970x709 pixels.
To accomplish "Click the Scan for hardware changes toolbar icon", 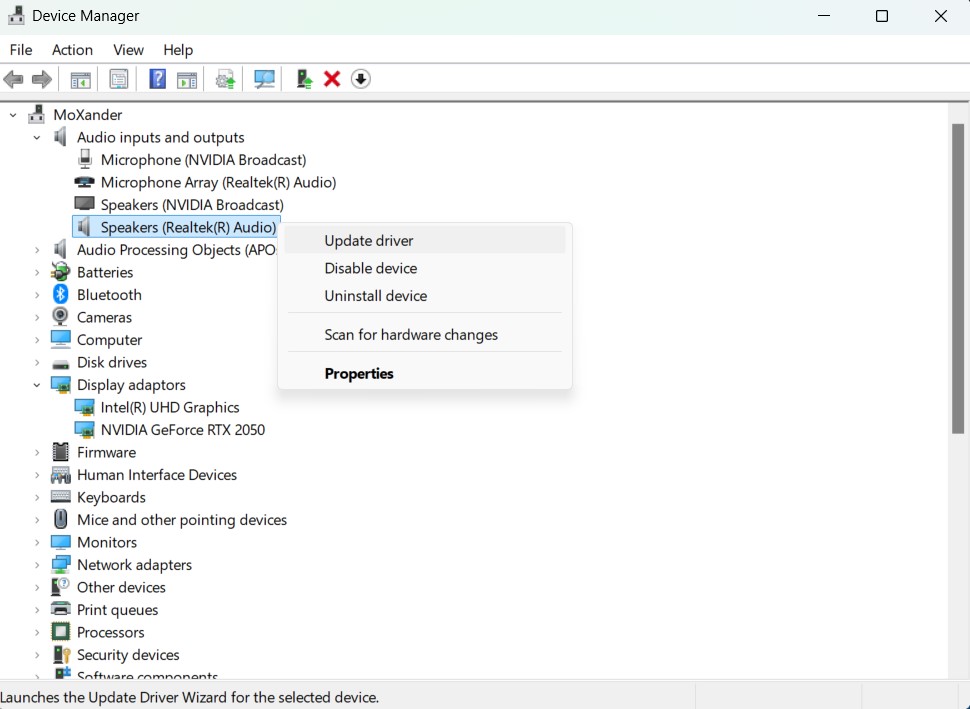I will coord(263,79).
